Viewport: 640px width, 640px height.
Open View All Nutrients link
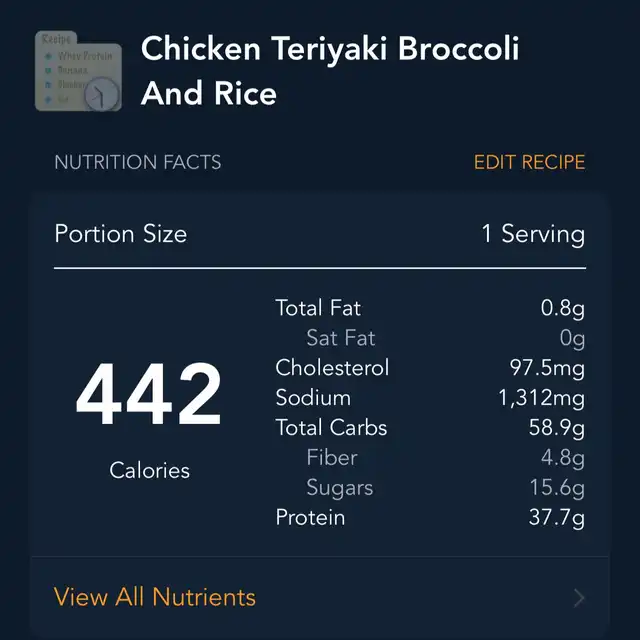155,597
